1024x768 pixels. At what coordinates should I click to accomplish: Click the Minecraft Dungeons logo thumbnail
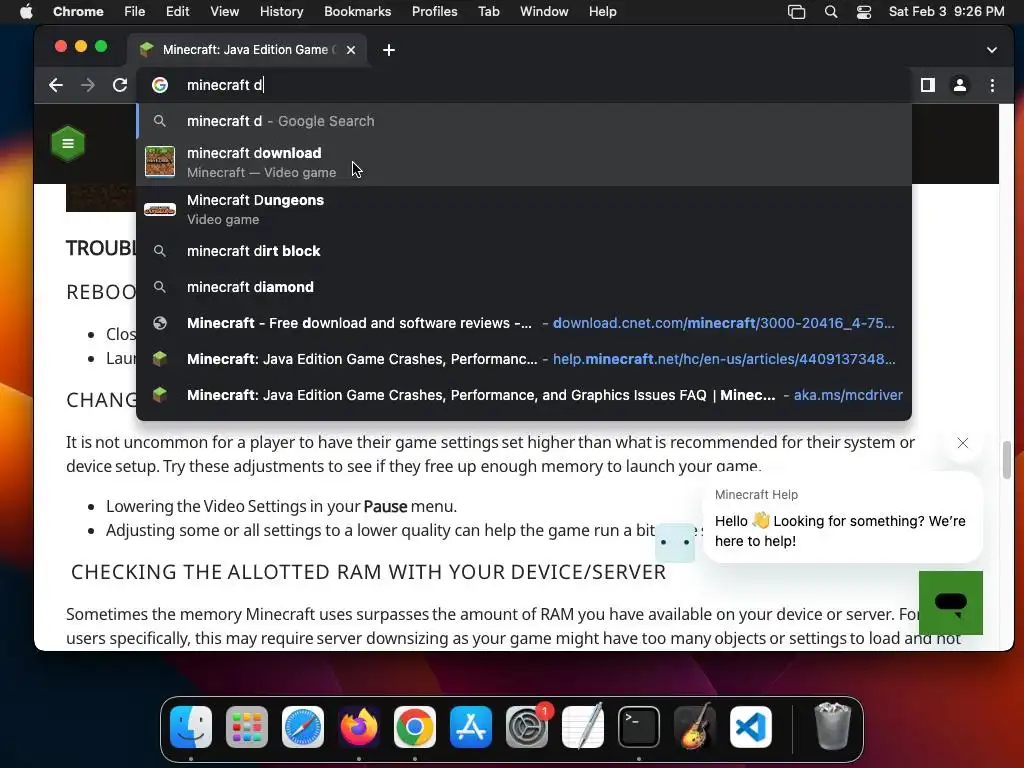[x=160, y=210]
